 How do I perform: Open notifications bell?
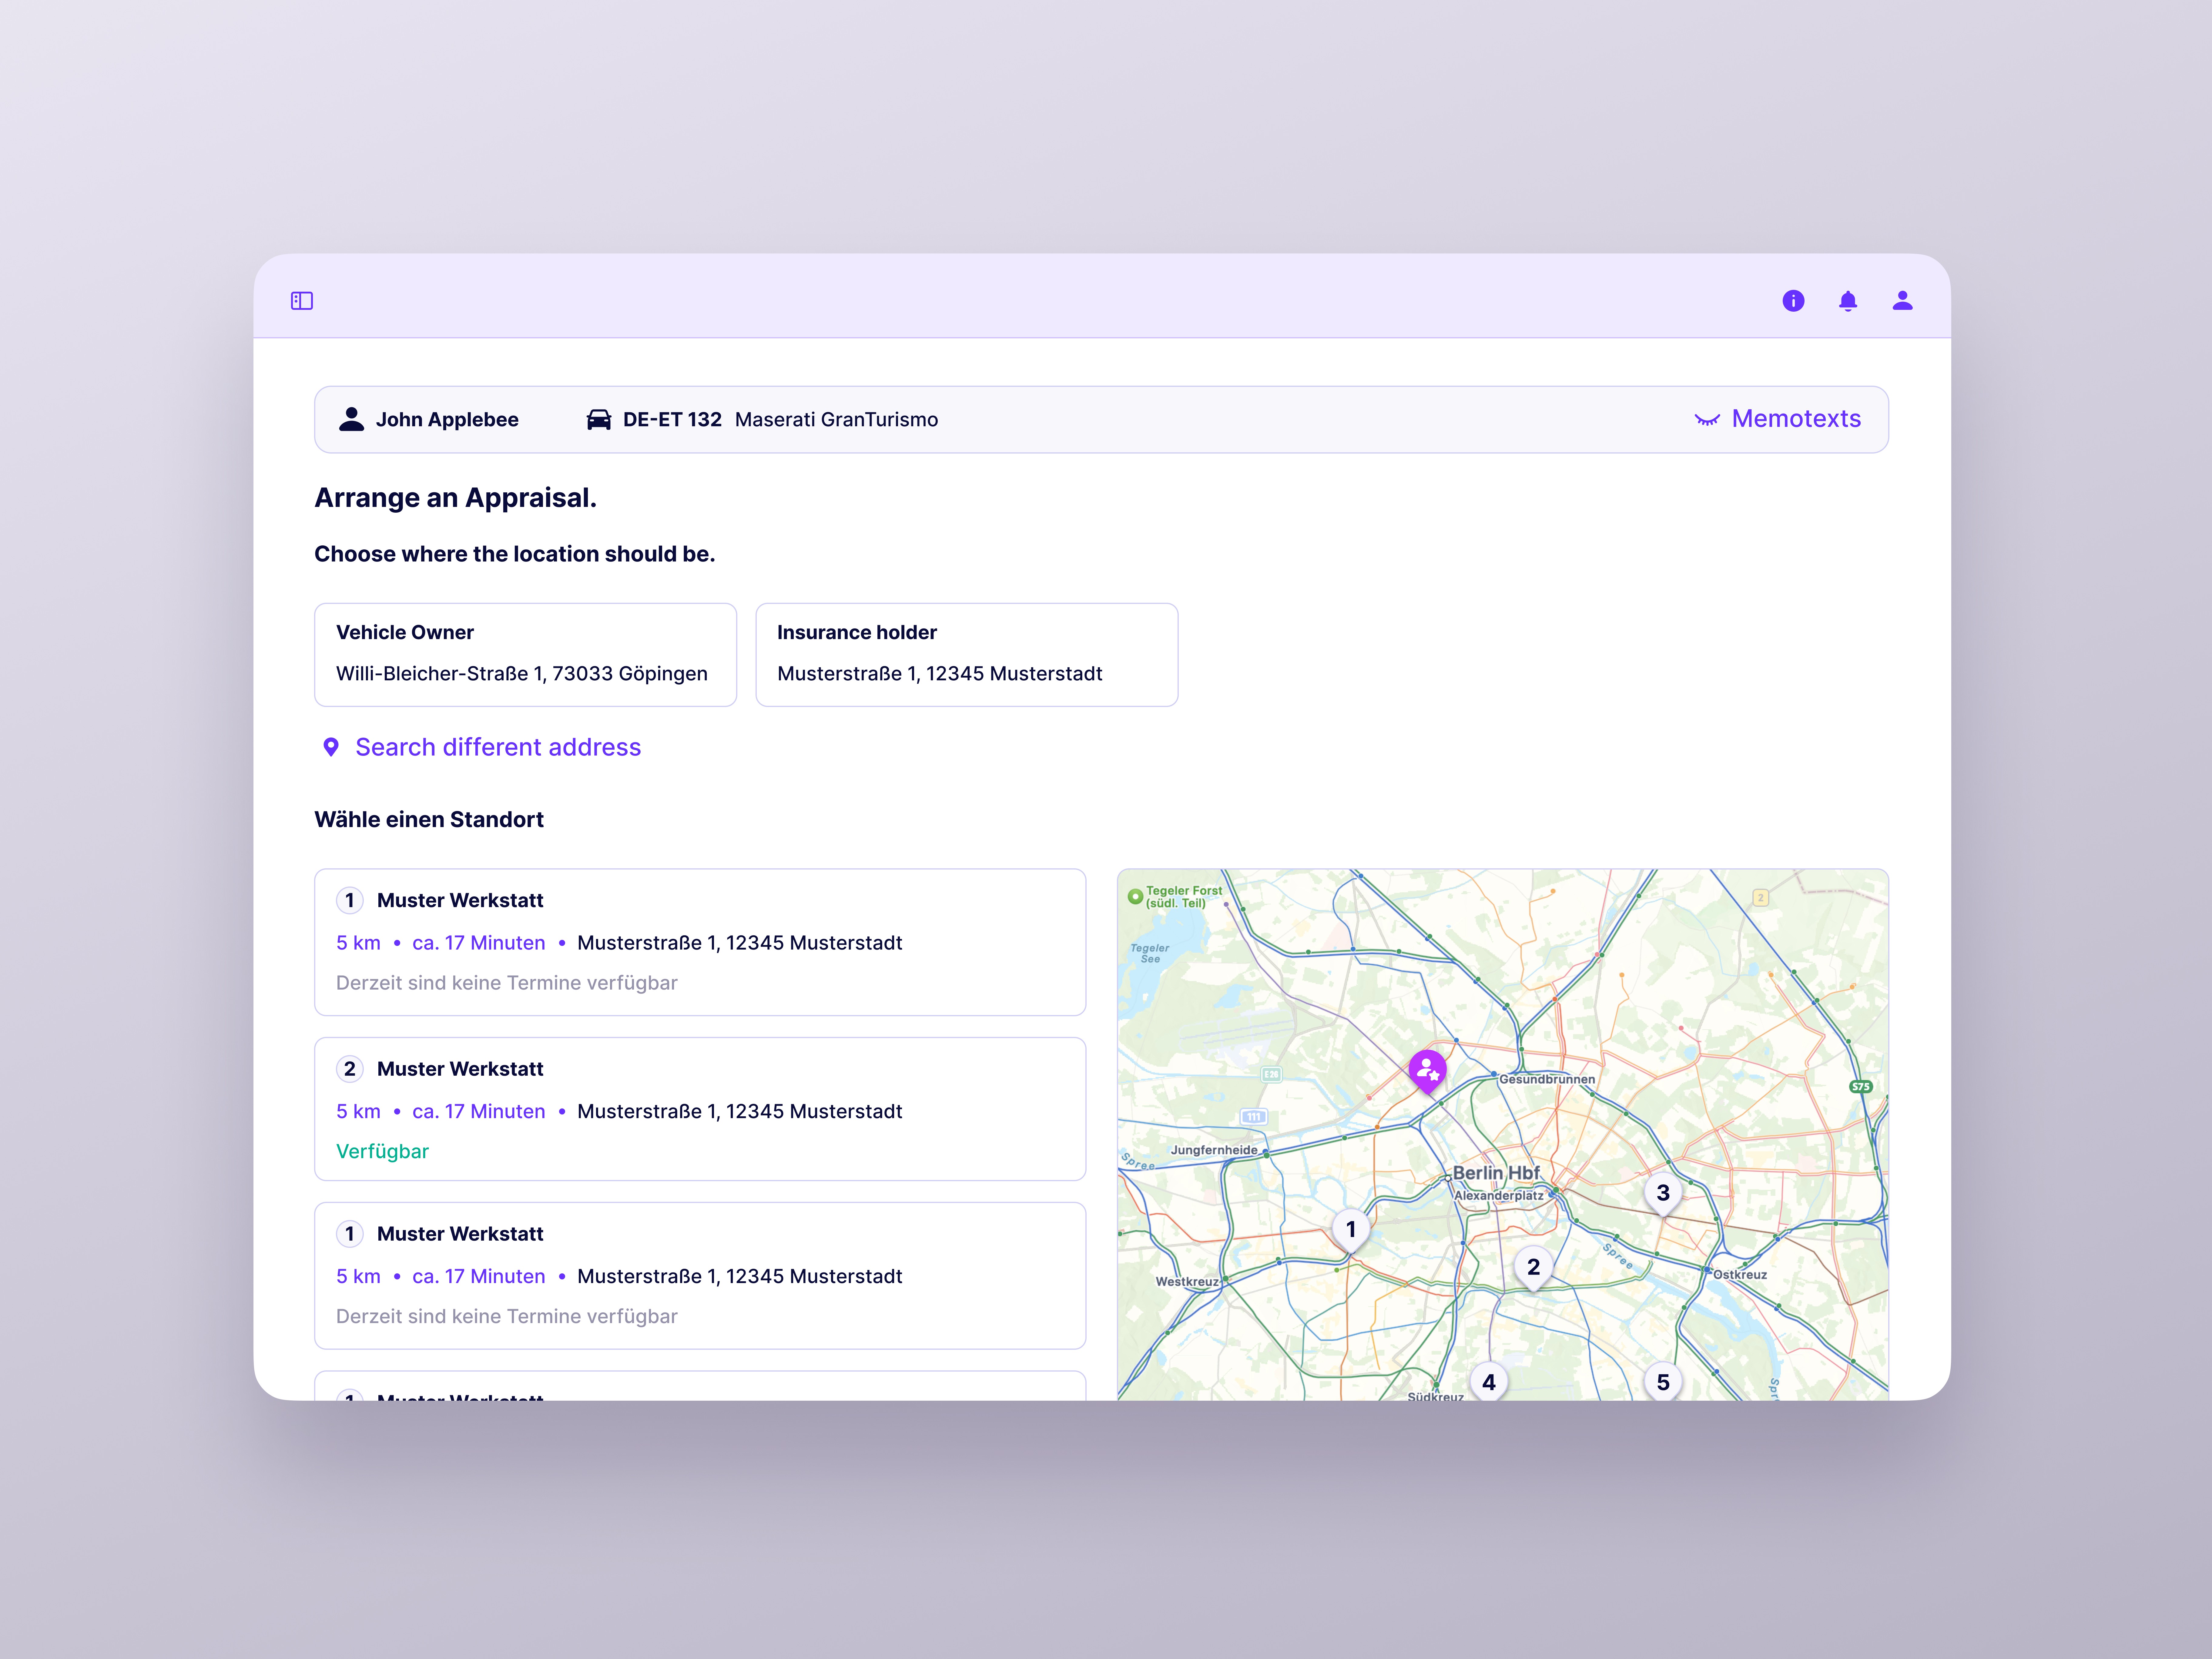[1848, 301]
